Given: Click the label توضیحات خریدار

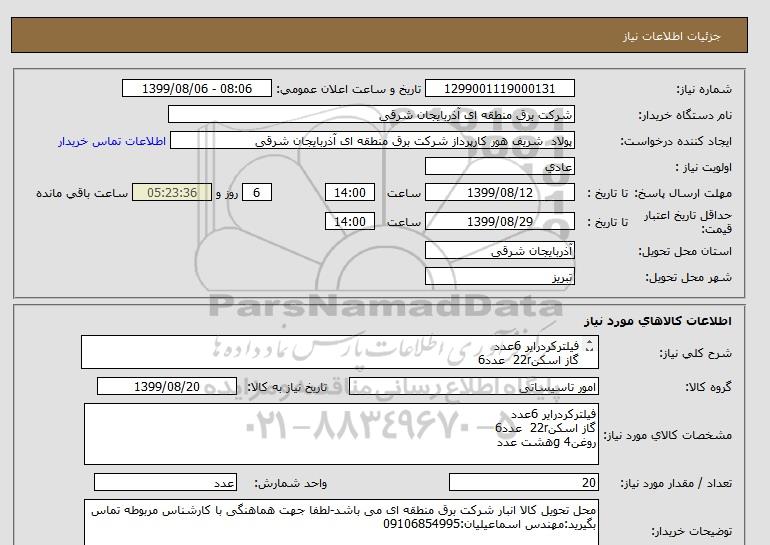Looking at the screenshot, I should coord(691,531).
